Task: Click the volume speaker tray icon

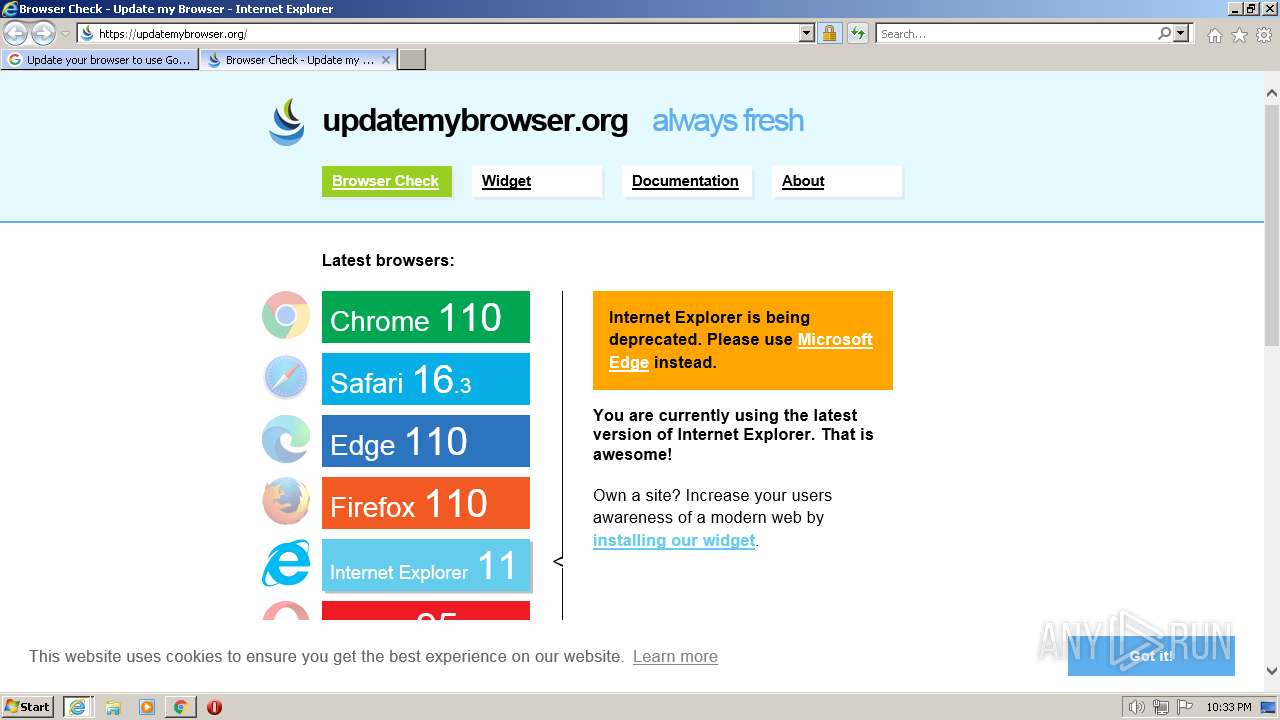Action: point(1137,707)
